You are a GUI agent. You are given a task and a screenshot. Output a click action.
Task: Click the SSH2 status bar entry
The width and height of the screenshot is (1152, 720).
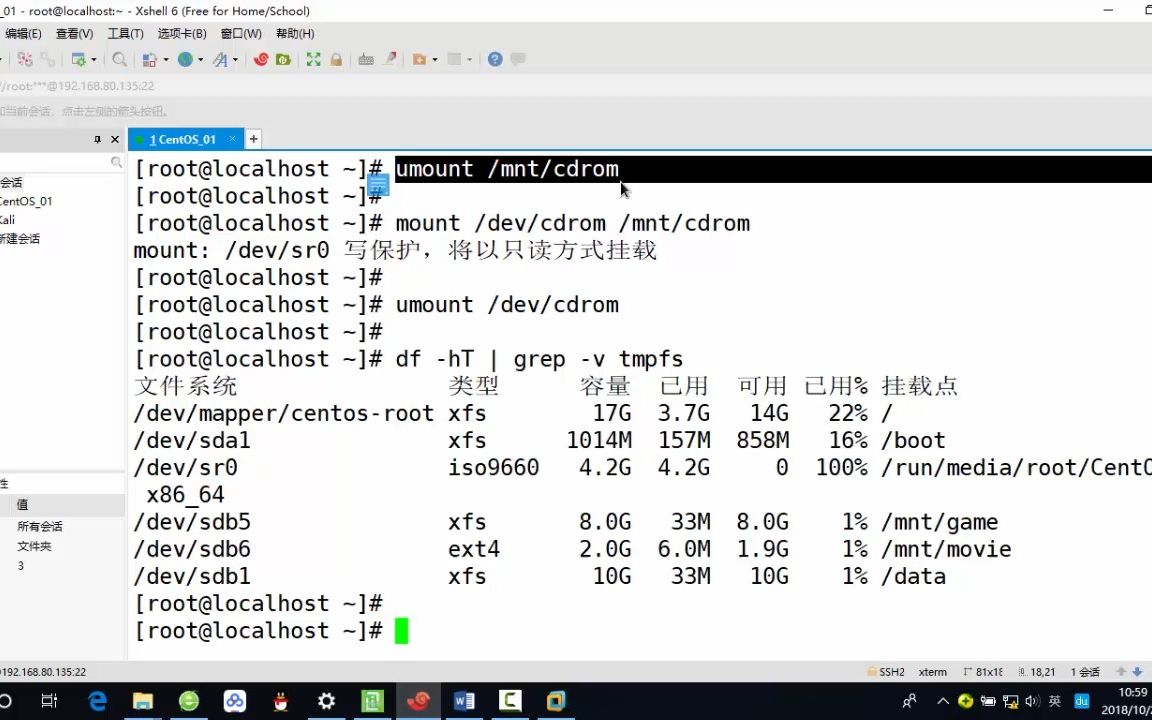point(886,672)
